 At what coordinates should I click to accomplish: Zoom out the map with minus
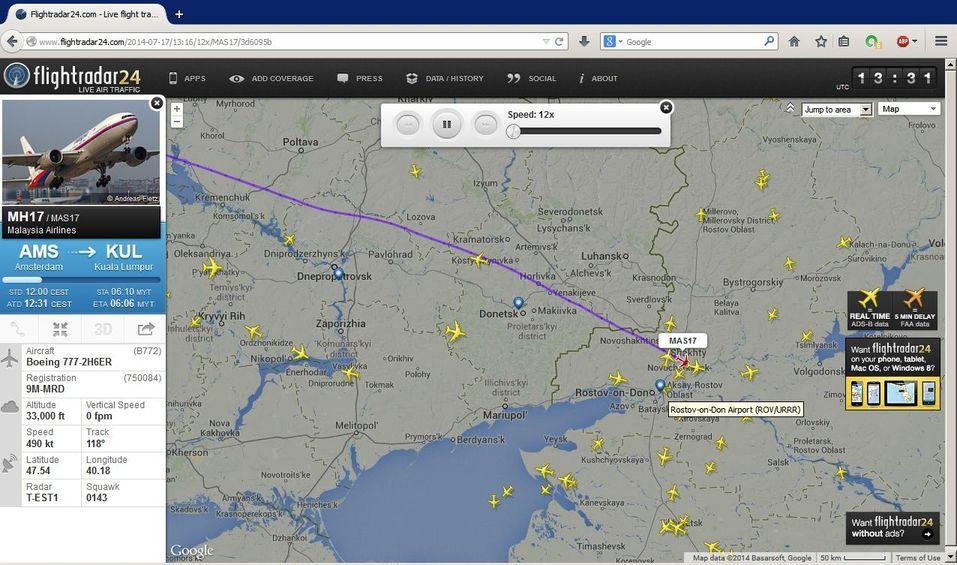[x=177, y=121]
